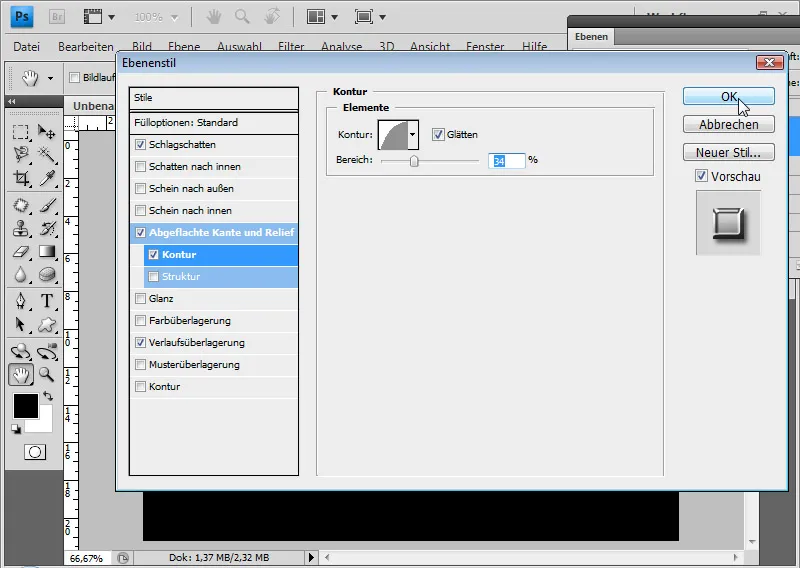Toggle Verlaufsüberlagerung checkbox

pos(140,342)
